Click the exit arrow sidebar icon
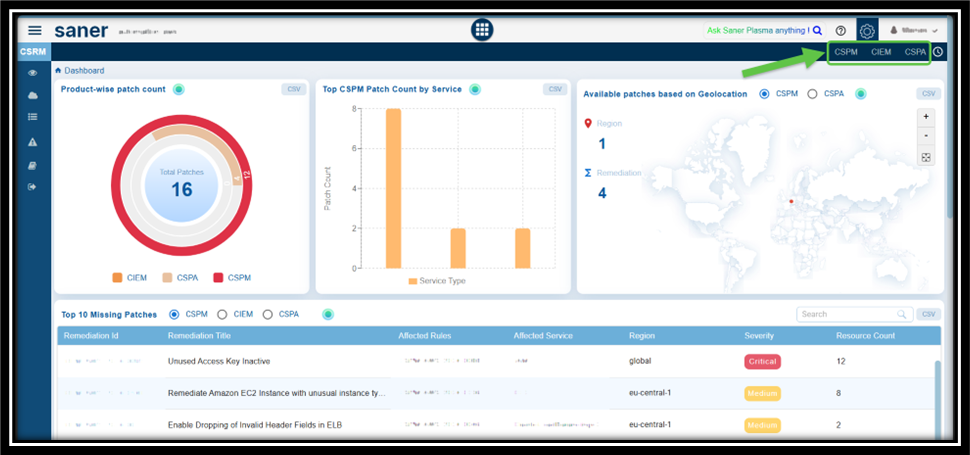 [33, 187]
